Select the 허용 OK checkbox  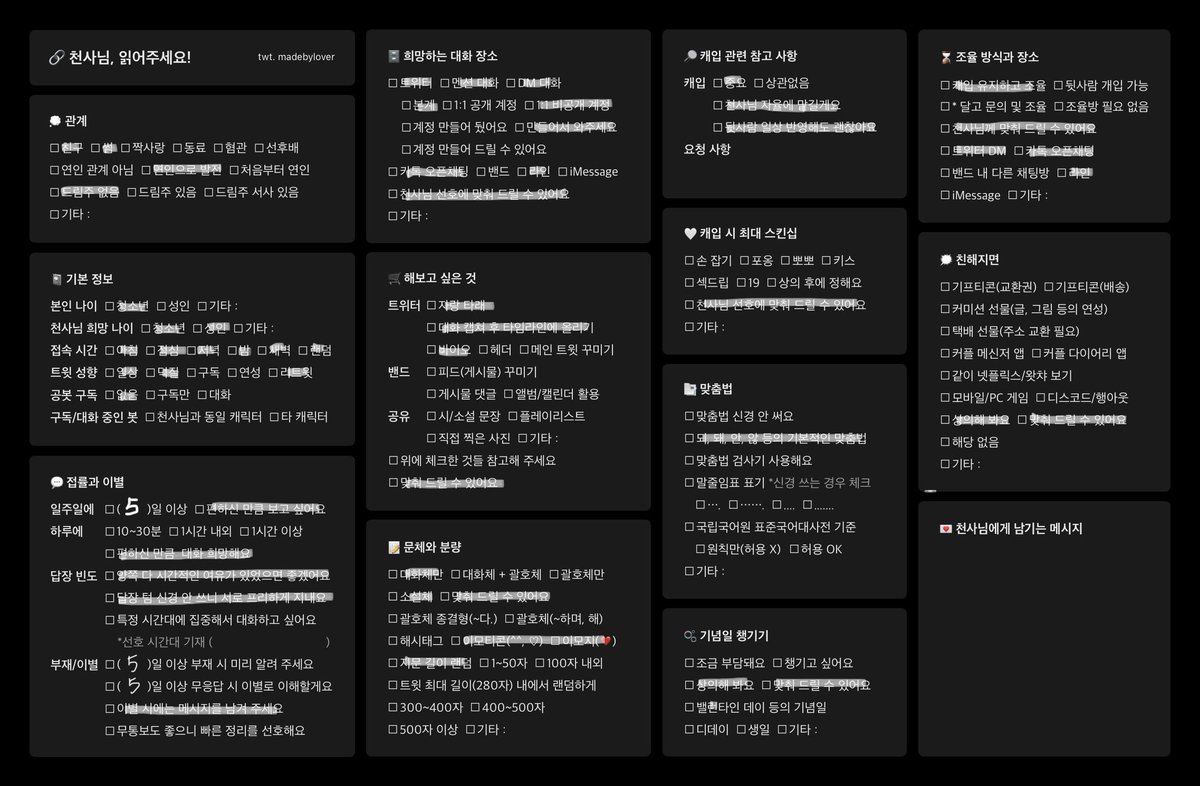794,549
